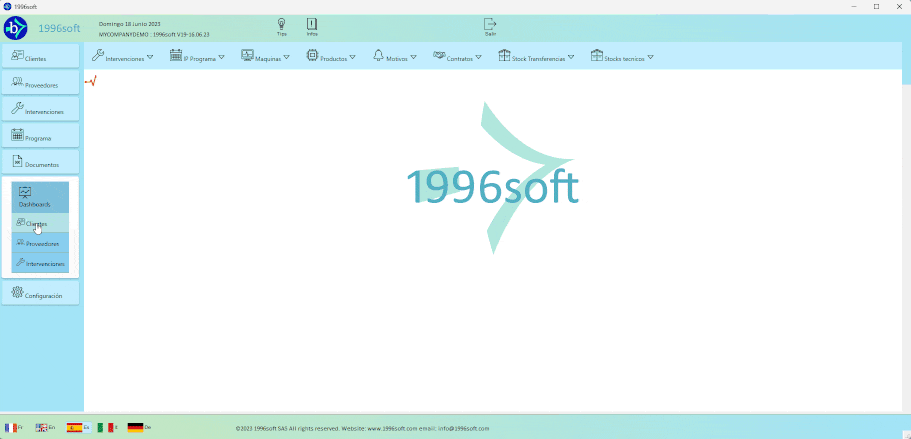
Task: Click the Tips lightbulb icon
Action: point(281,27)
